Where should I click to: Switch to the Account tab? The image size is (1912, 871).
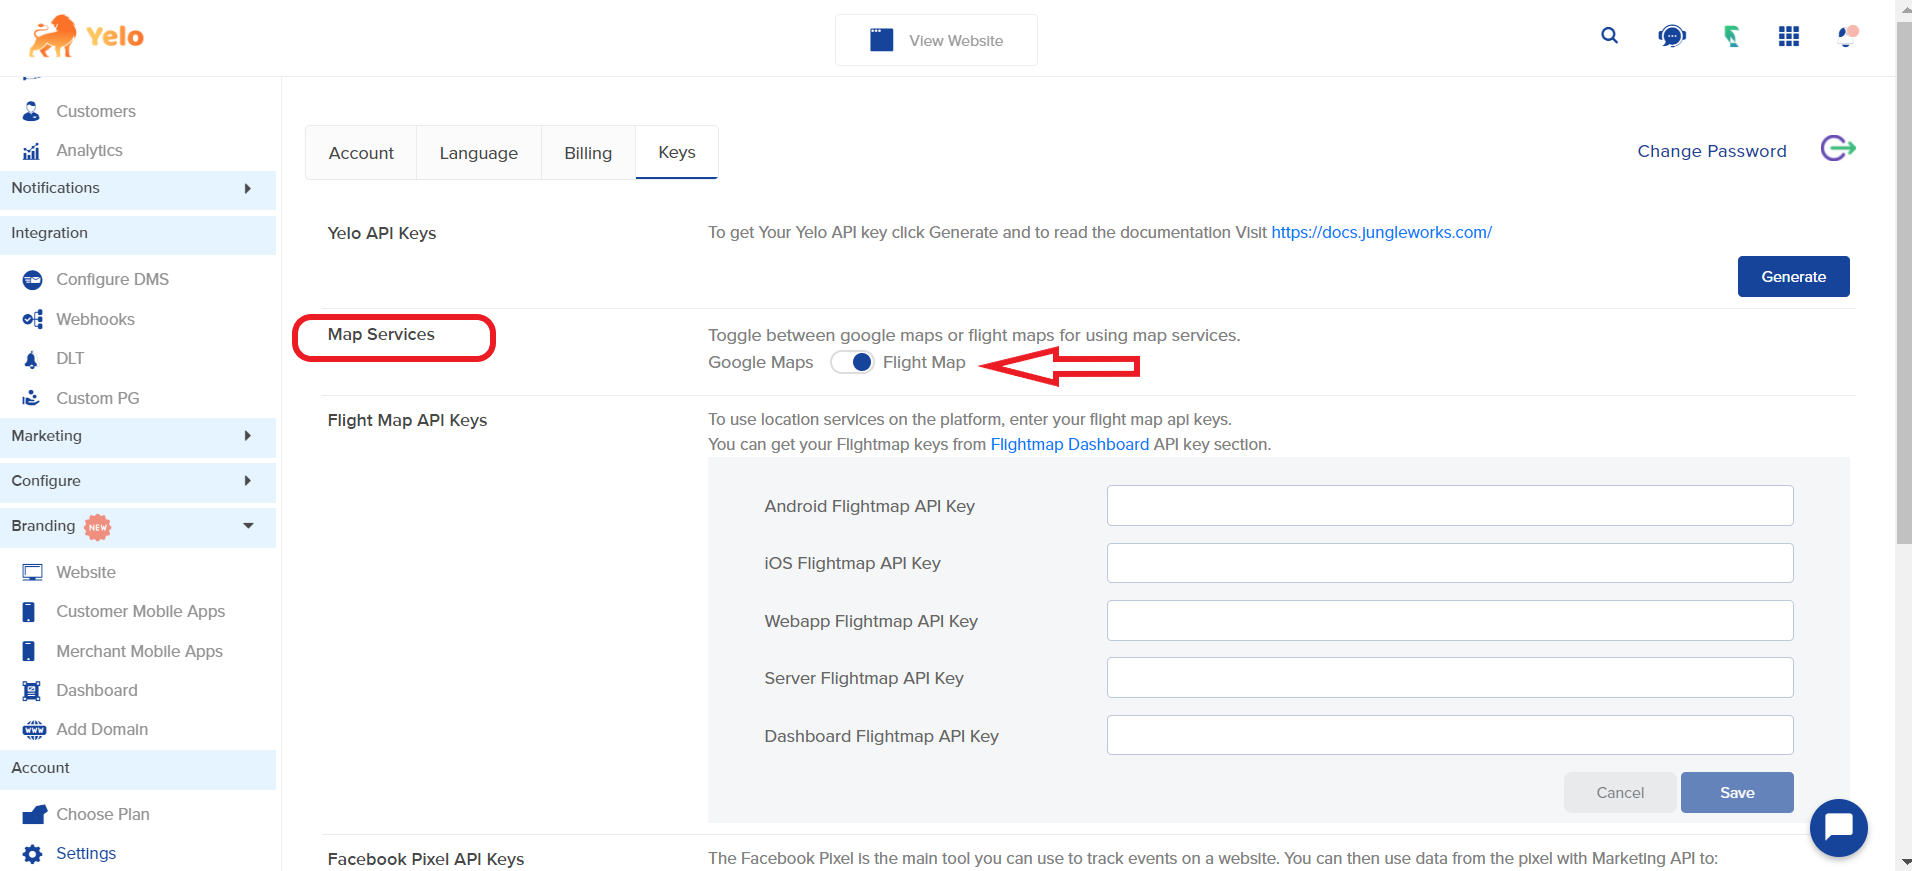(361, 153)
